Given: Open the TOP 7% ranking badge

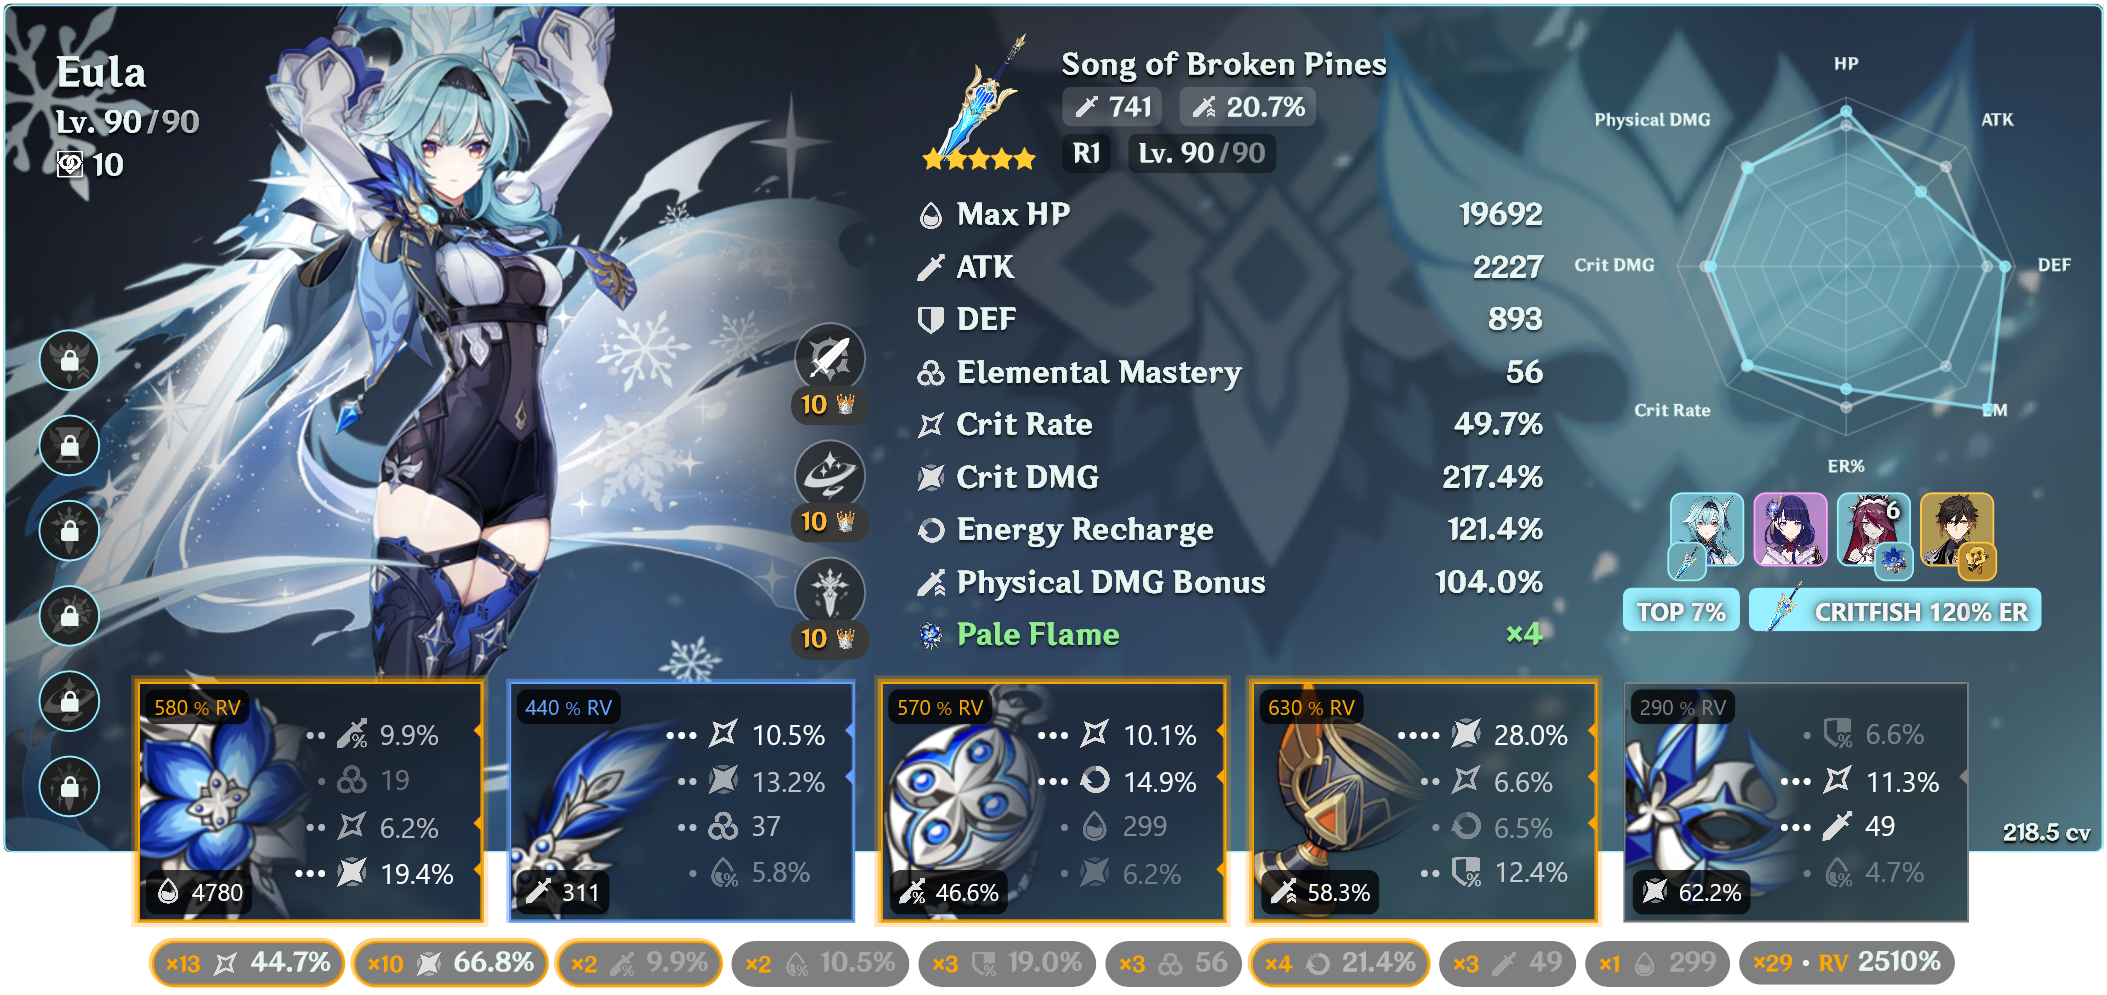Looking at the screenshot, I should pos(1681,611).
